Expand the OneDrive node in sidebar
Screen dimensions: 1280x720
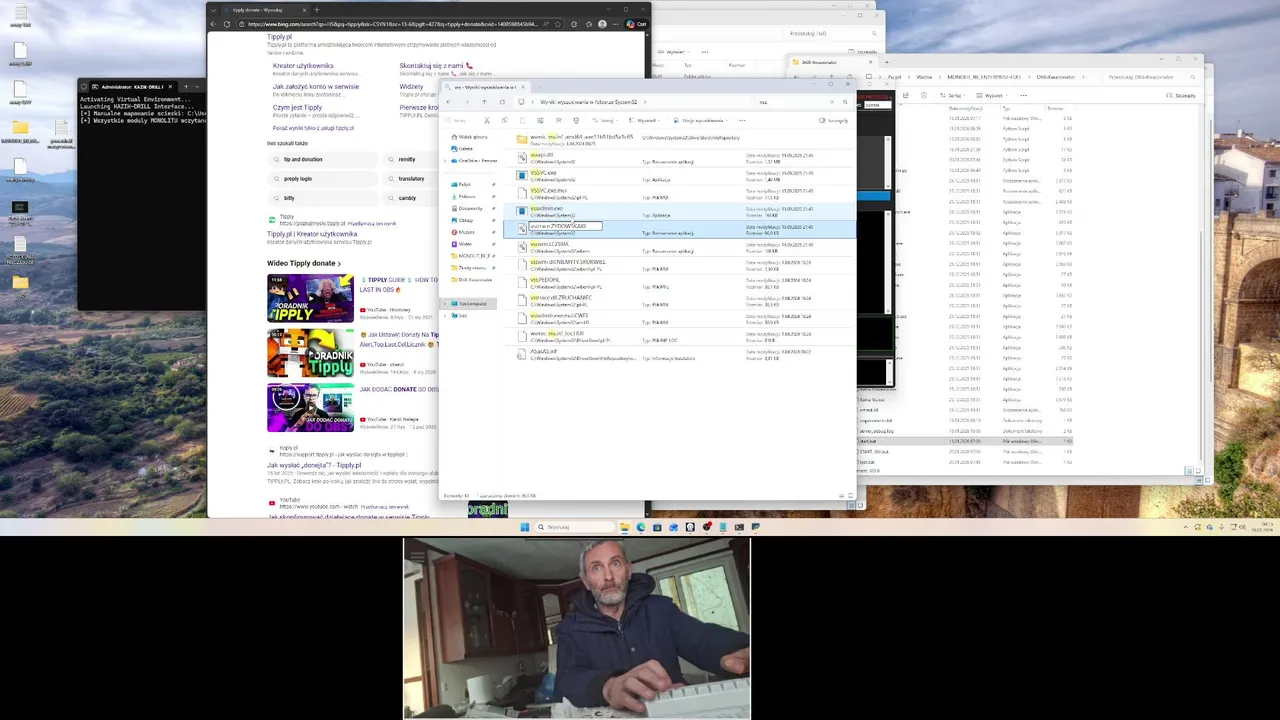coord(446,160)
